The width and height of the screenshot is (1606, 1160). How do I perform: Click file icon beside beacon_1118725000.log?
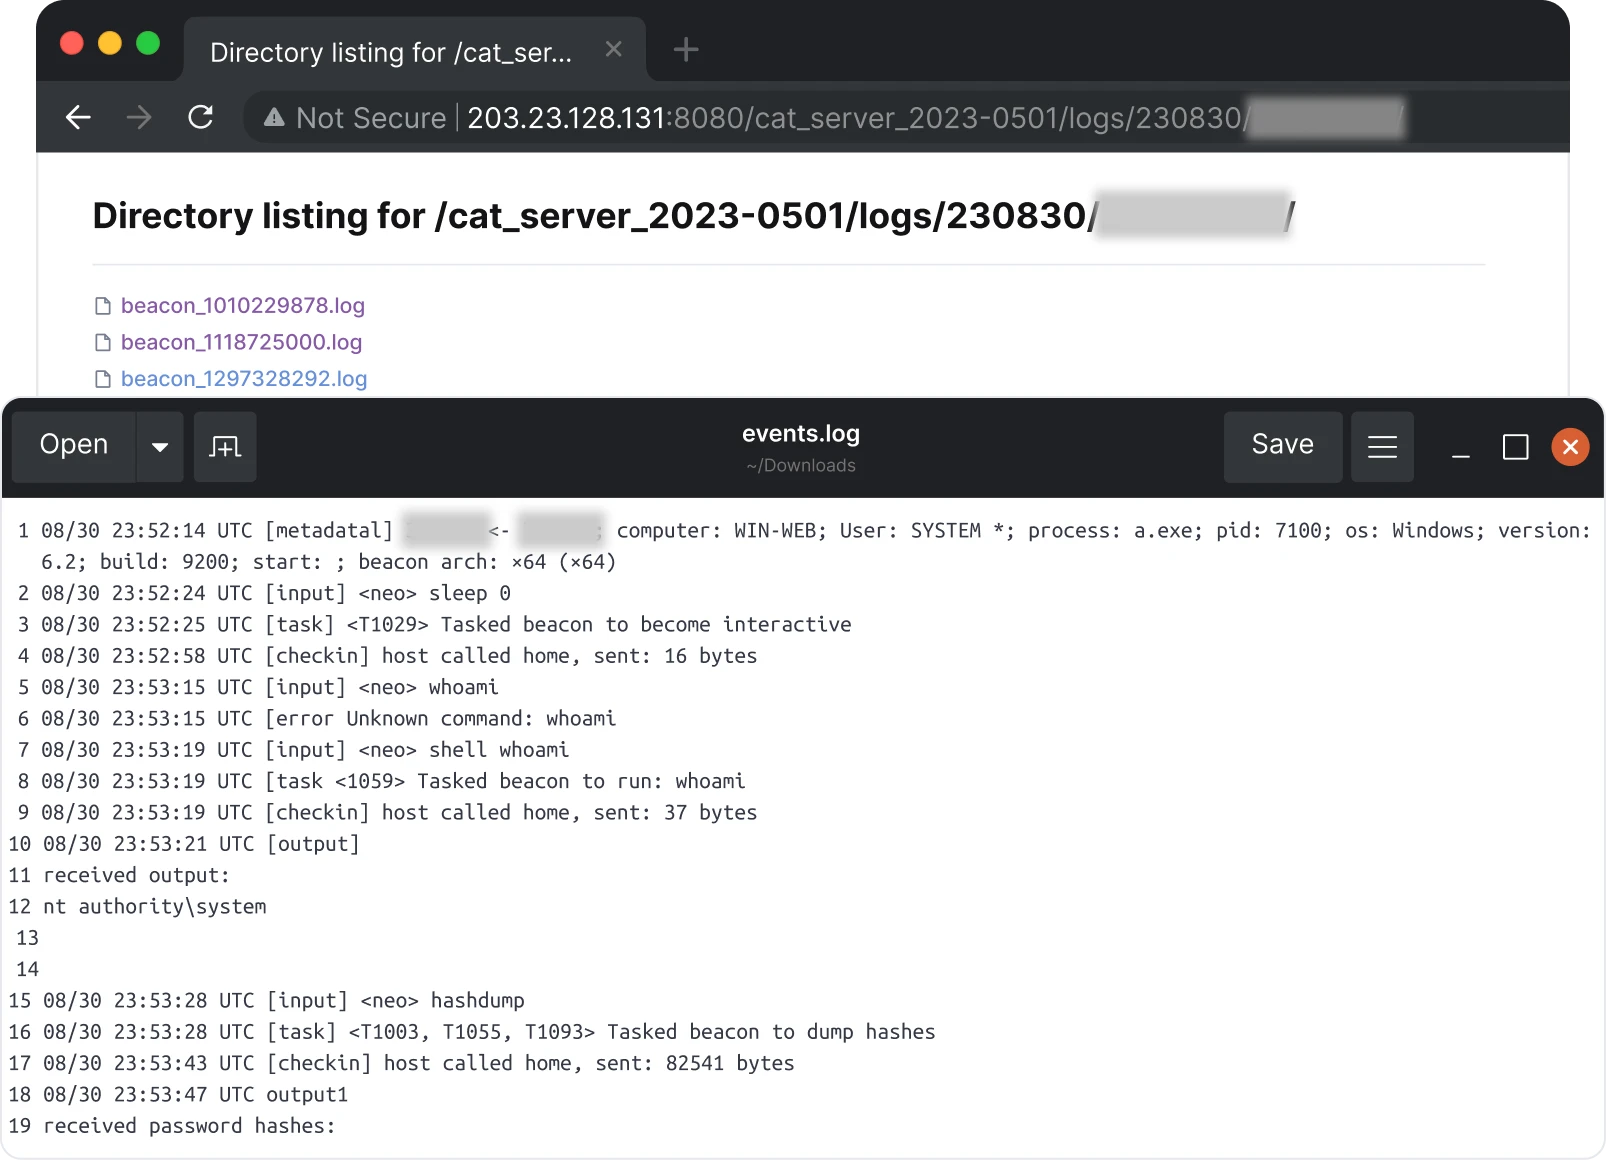[102, 343]
